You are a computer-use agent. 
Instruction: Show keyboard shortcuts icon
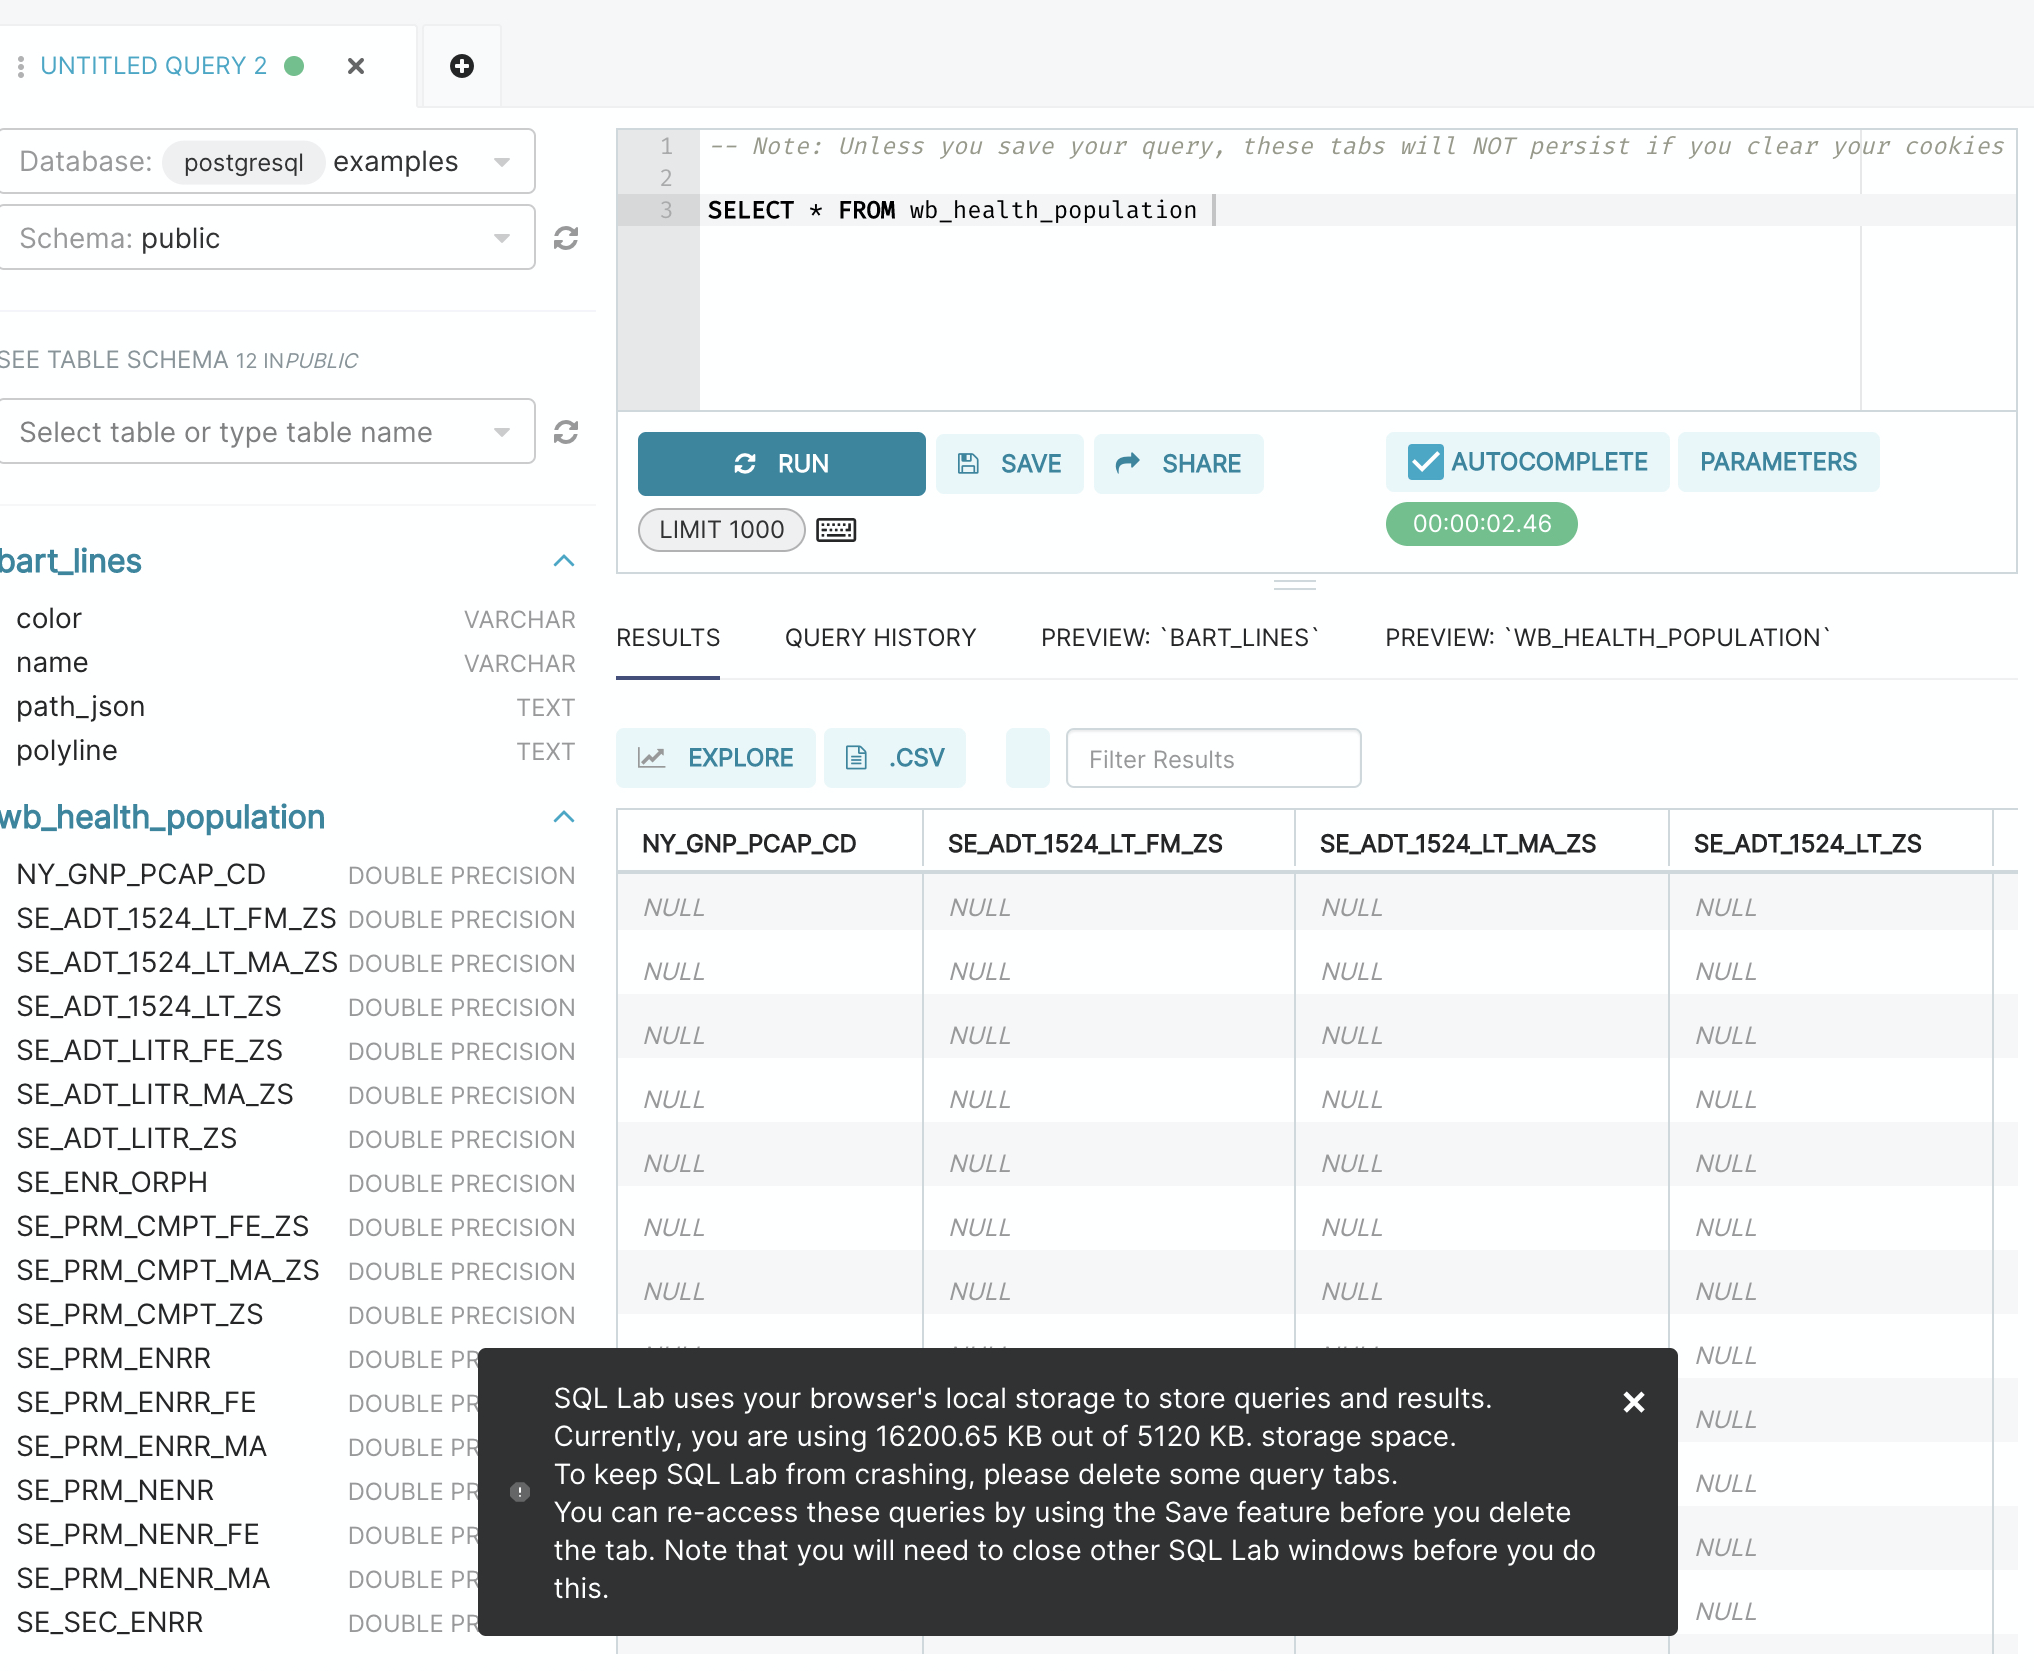click(x=836, y=530)
